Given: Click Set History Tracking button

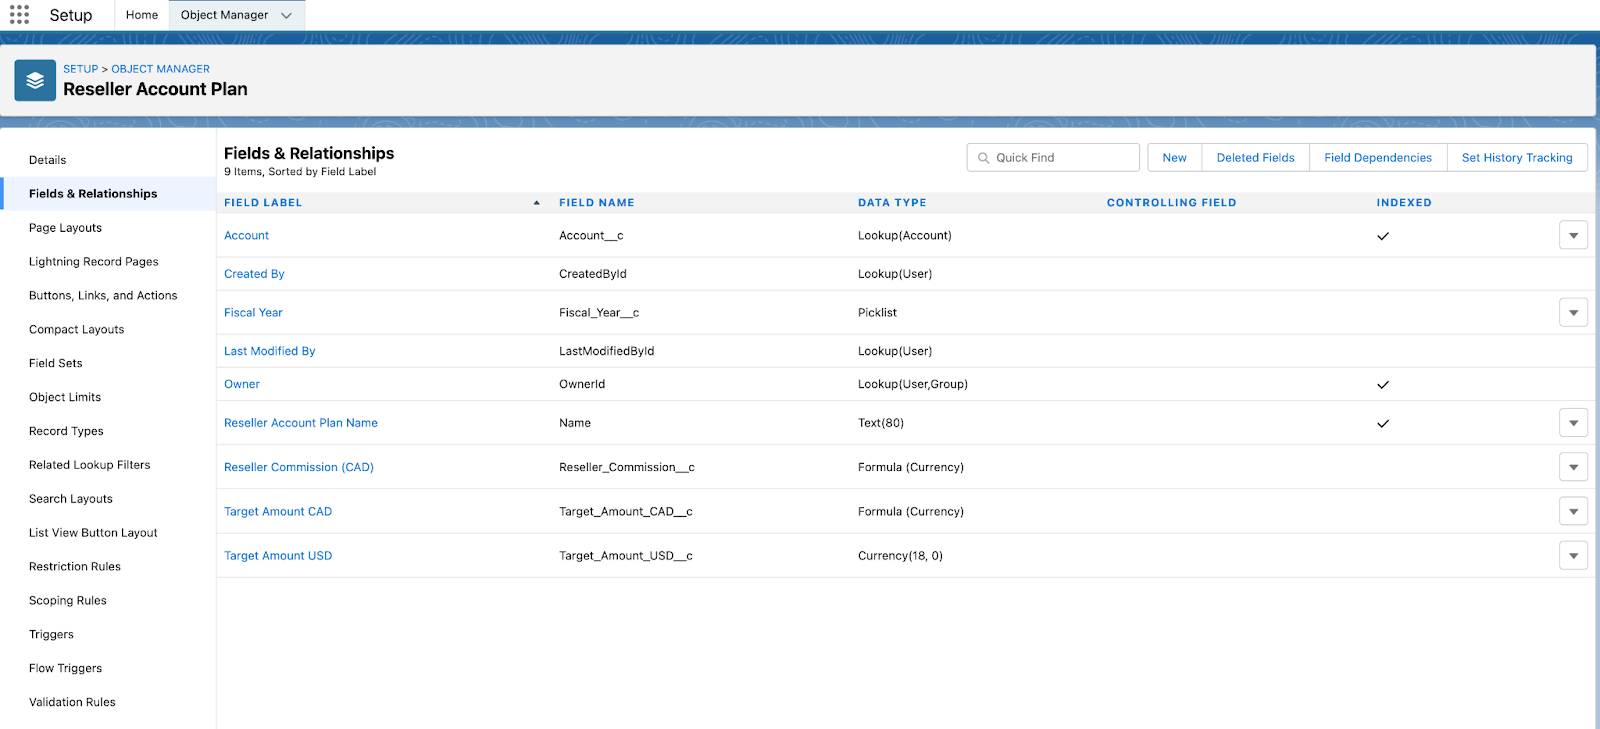Looking at the screenshot, I should coord(1517,158).
